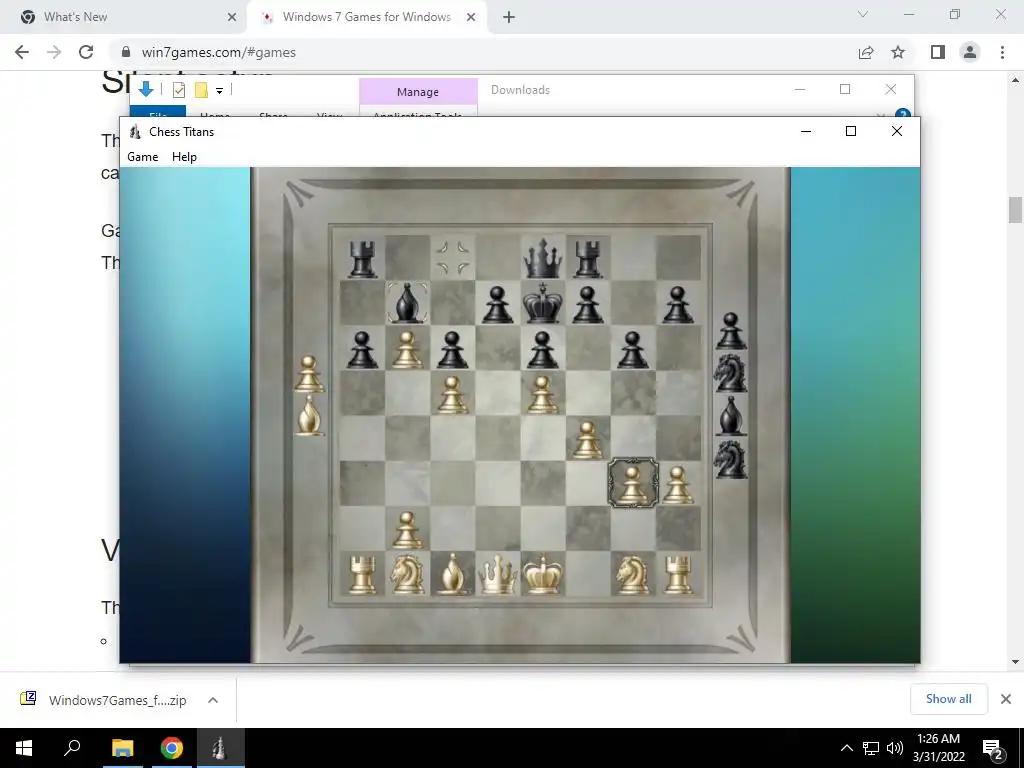The image size is (1024, 768).
Task: Select the white rook on h1
Action: 678,575
